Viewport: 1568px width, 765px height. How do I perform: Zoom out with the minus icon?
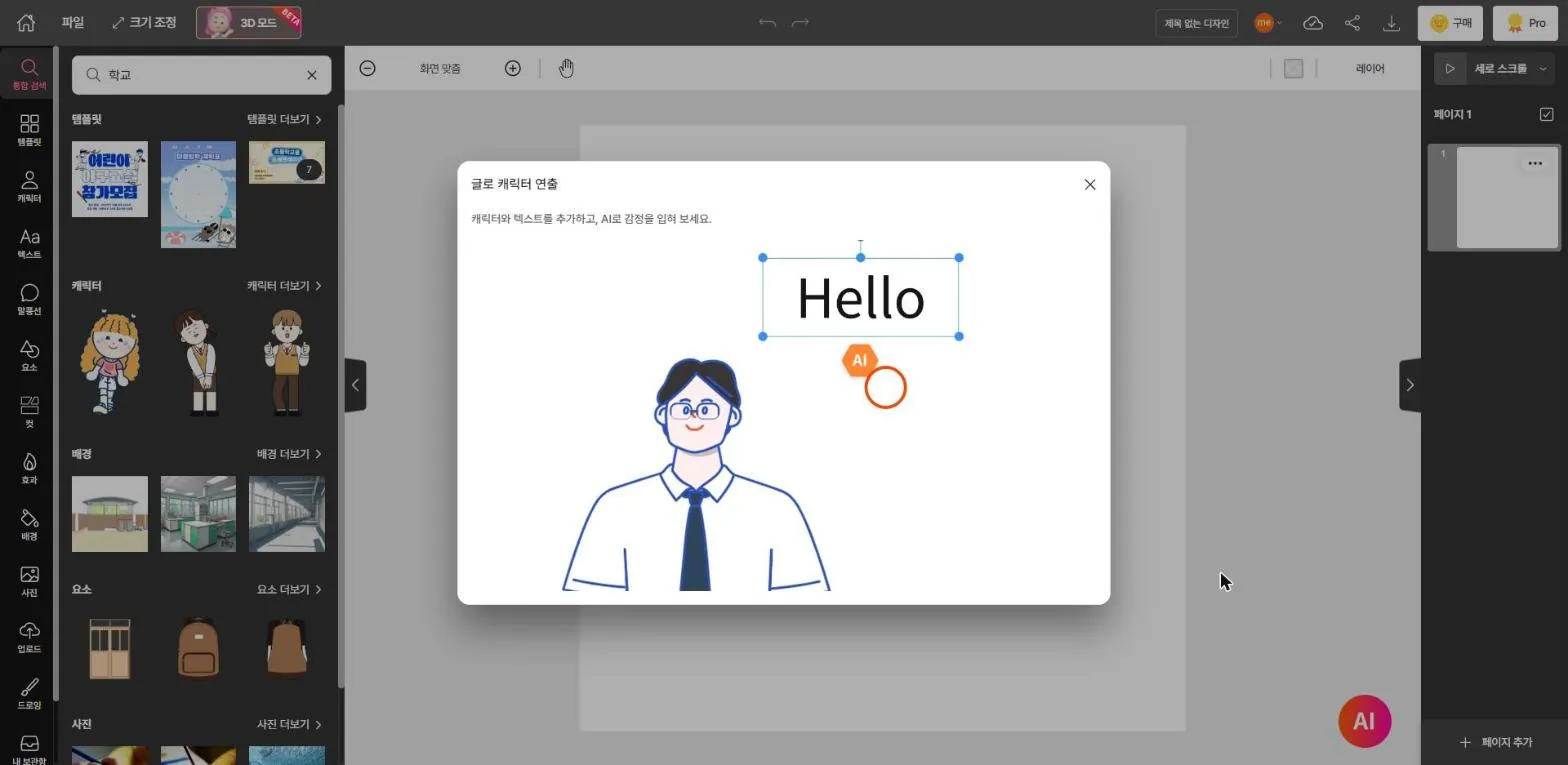point(367,68)
